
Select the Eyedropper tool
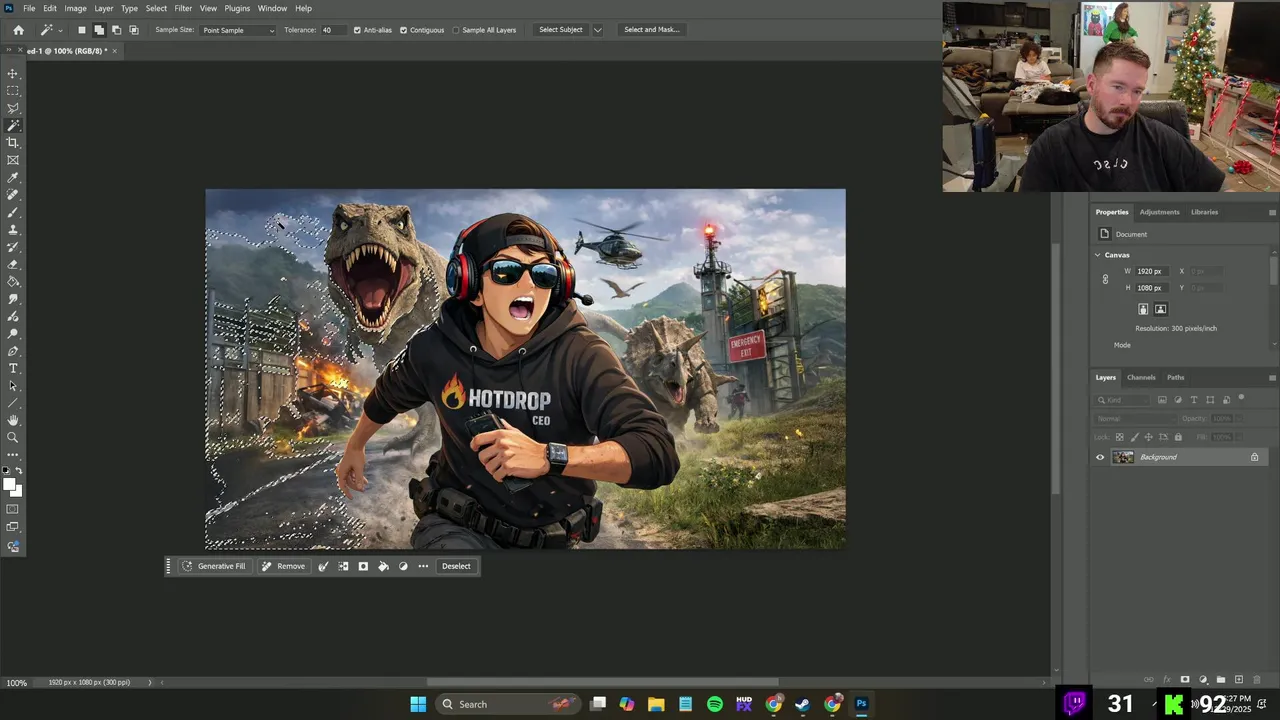[x=13, y=178]
